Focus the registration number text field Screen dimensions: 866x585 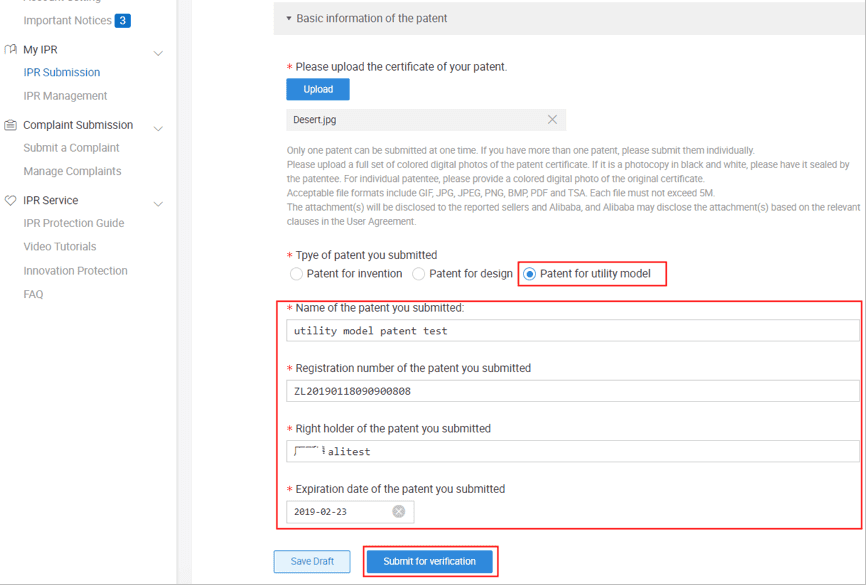pos(572,391)
